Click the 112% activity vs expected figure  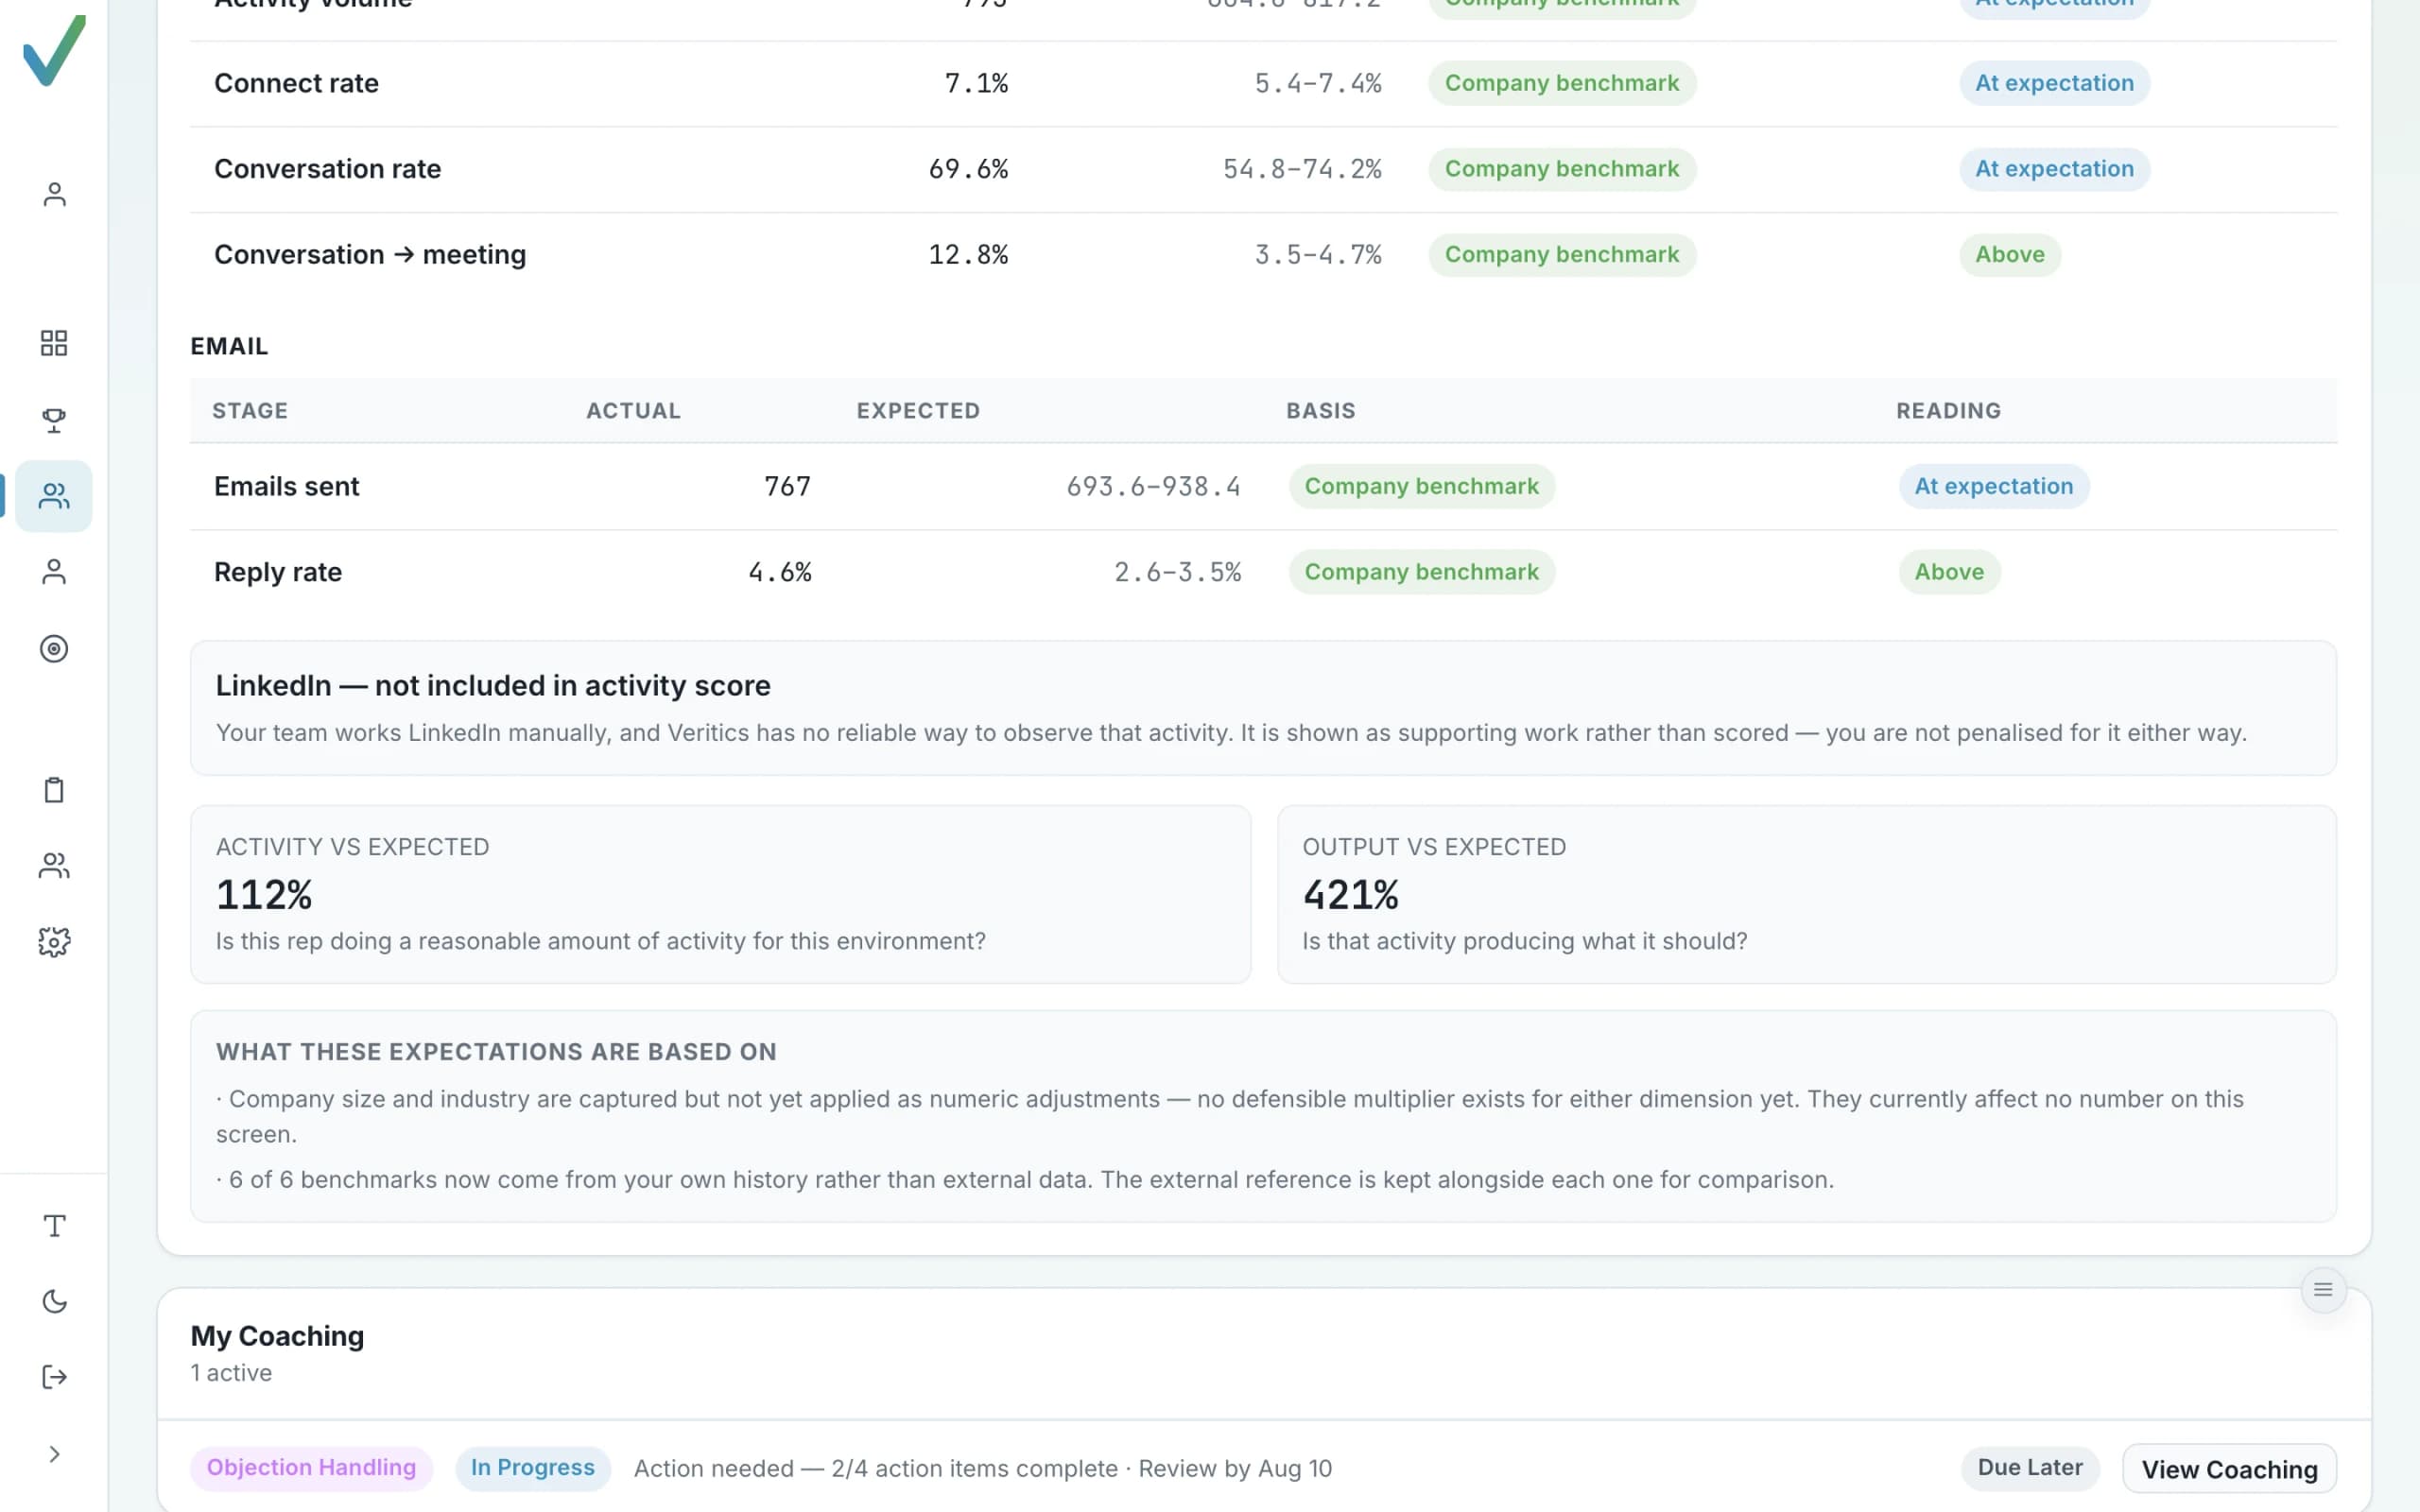(x=264, y=895)
